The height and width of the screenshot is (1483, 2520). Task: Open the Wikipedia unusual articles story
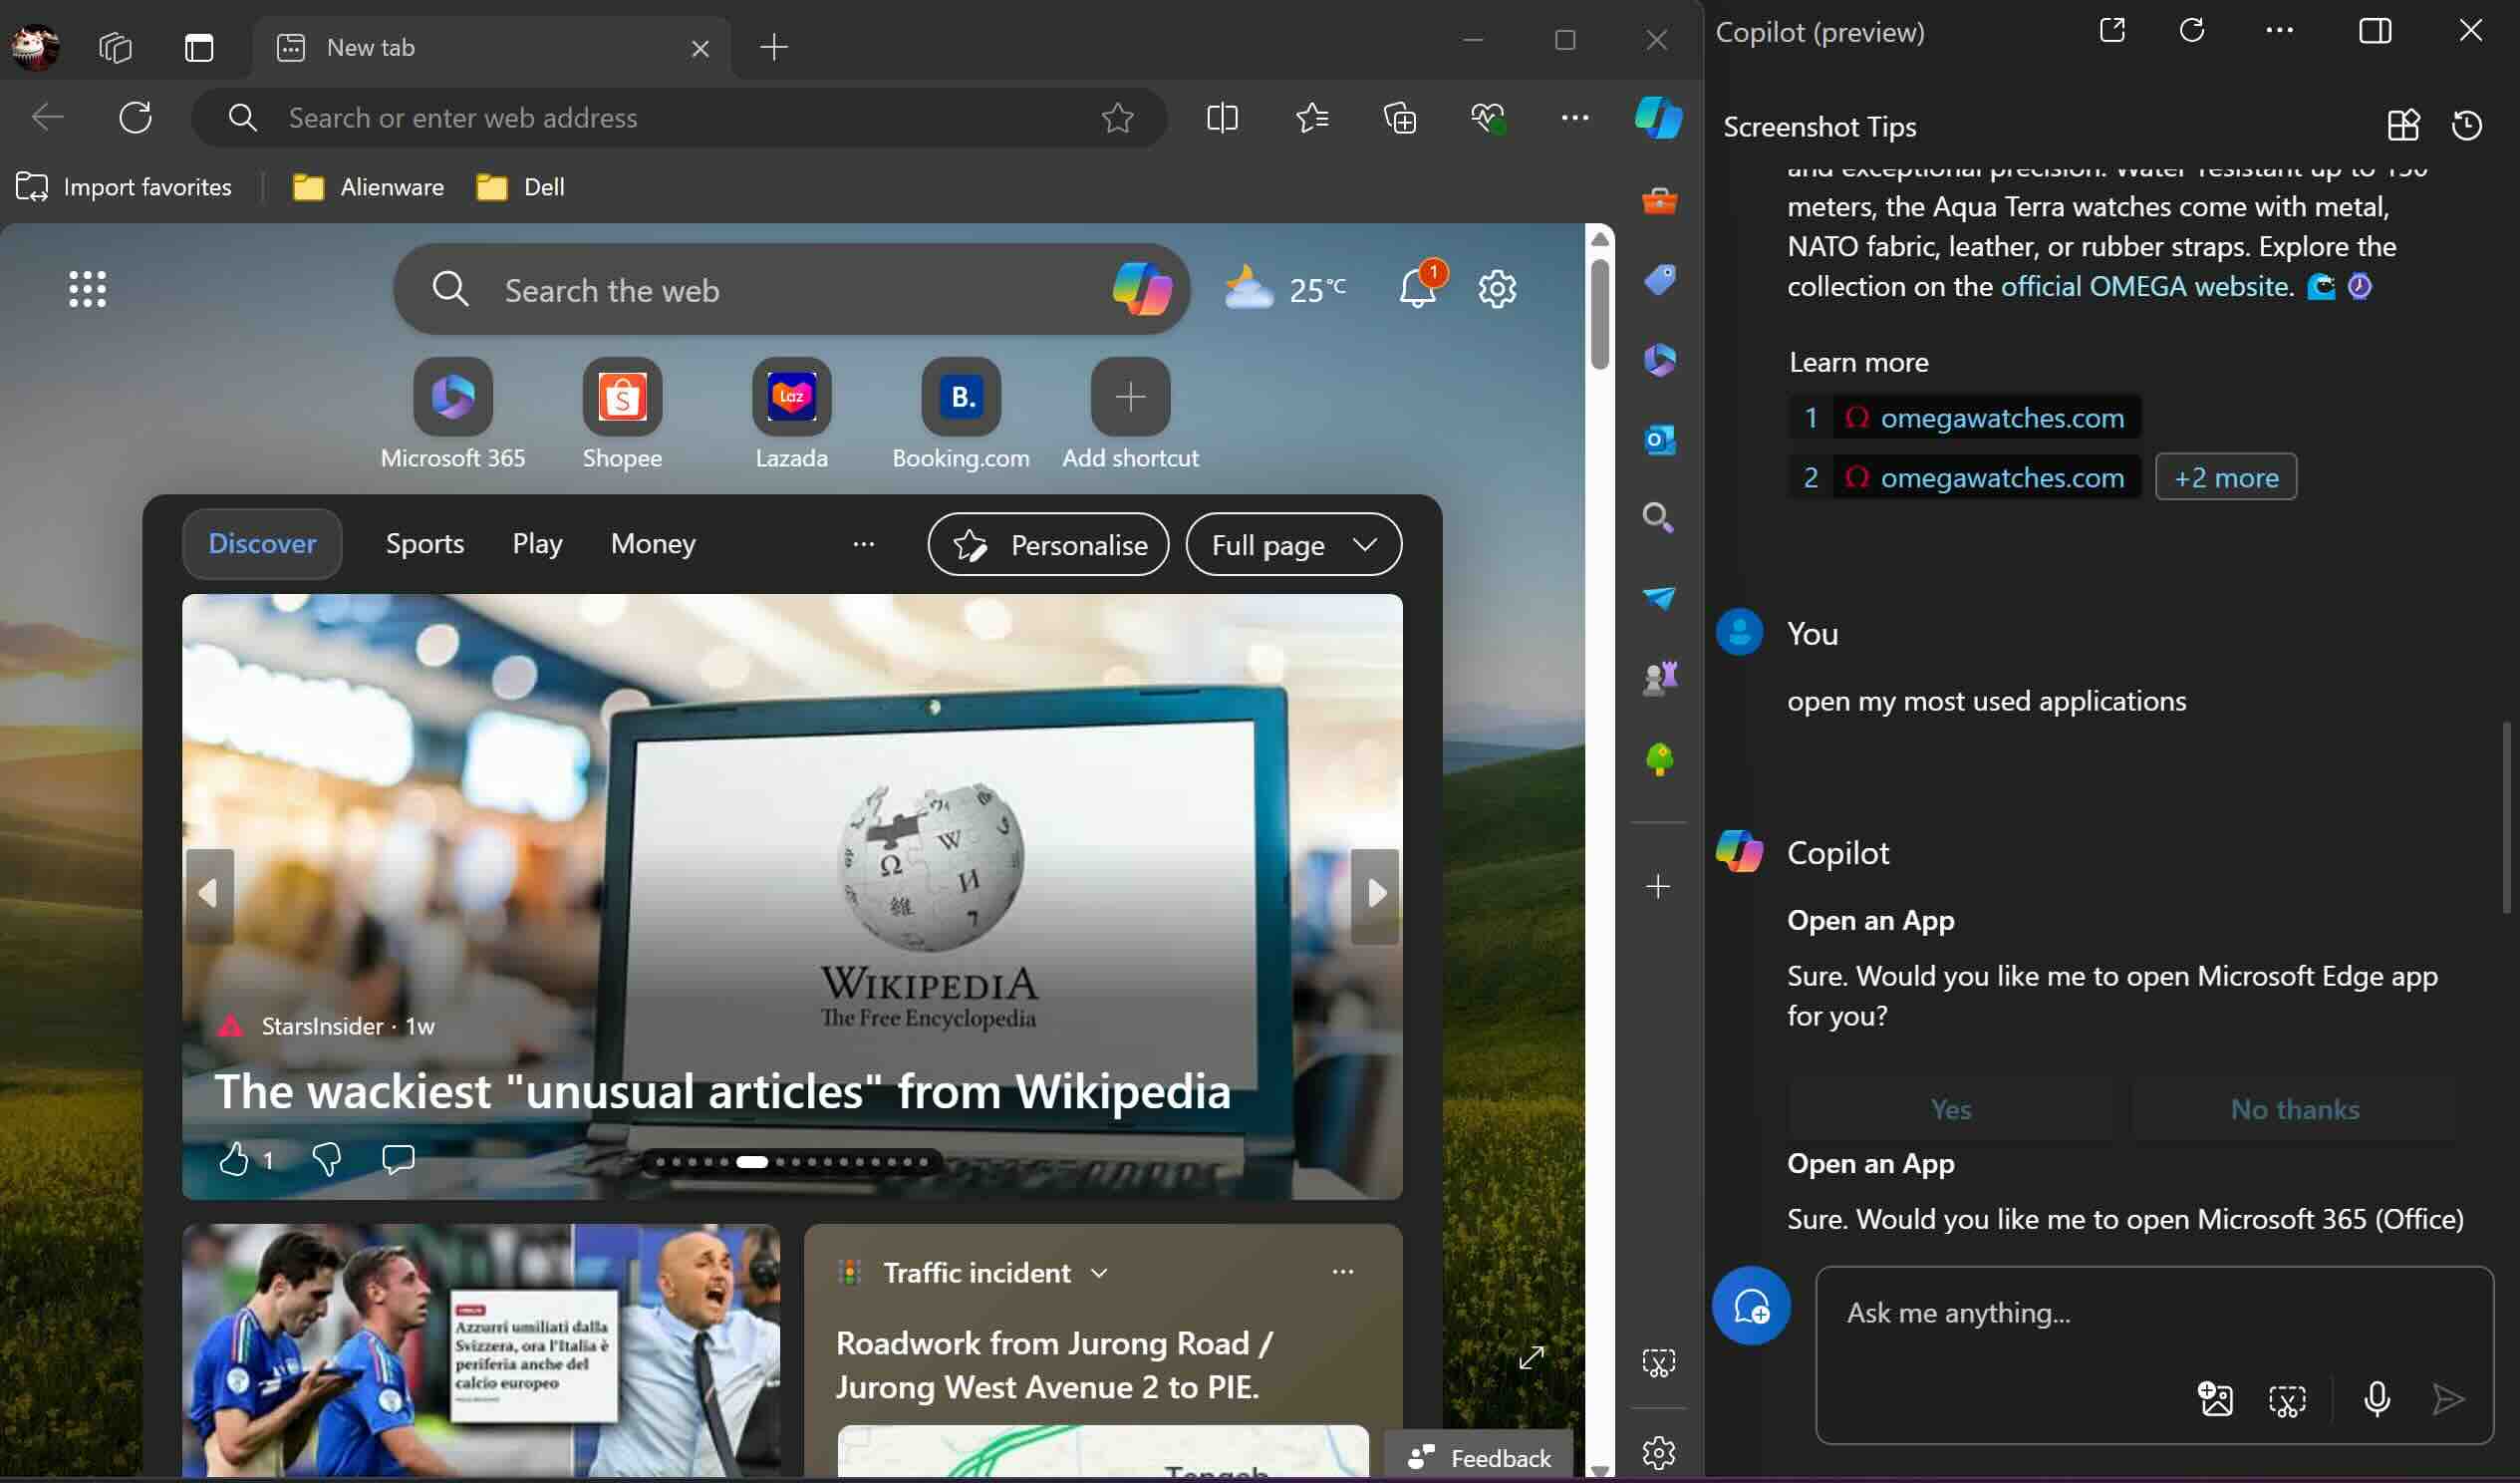click(722, 1091)
